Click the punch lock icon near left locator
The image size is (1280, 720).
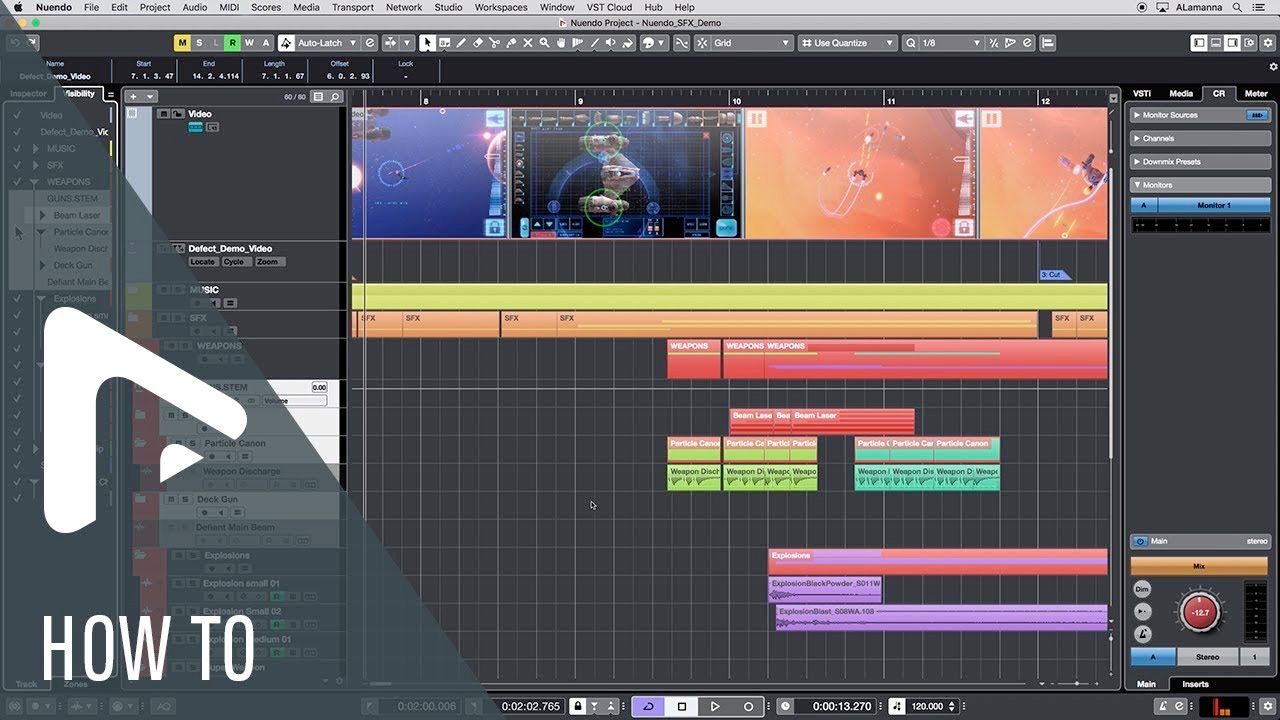click(x=577, y=706)
